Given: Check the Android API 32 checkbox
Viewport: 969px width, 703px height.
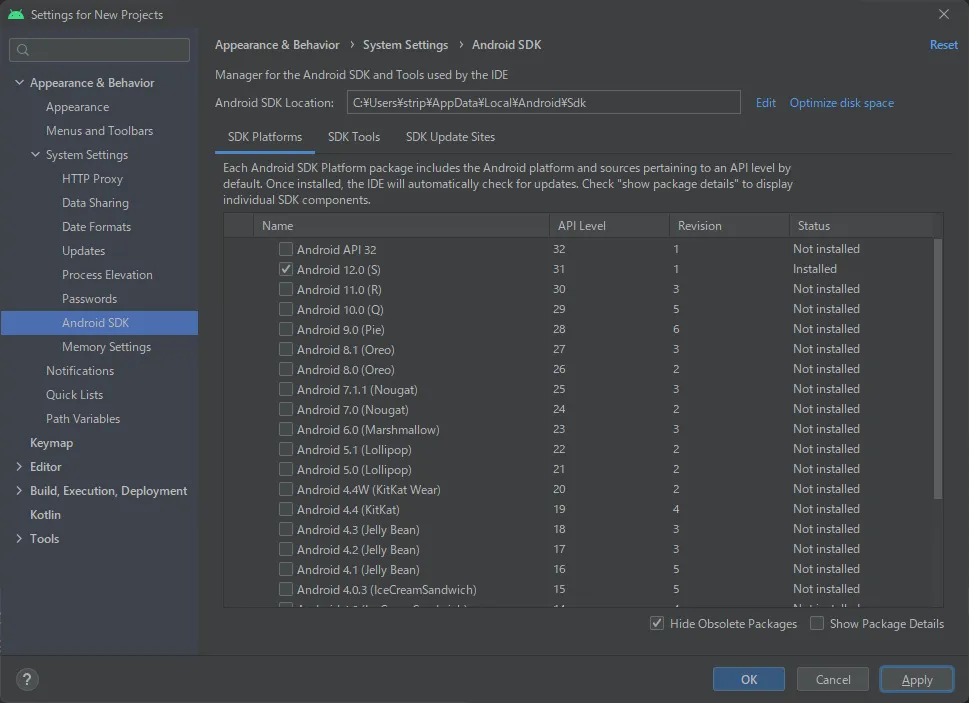Looking at the screenshot, I should pyautogui.click(x=286, y=249).
